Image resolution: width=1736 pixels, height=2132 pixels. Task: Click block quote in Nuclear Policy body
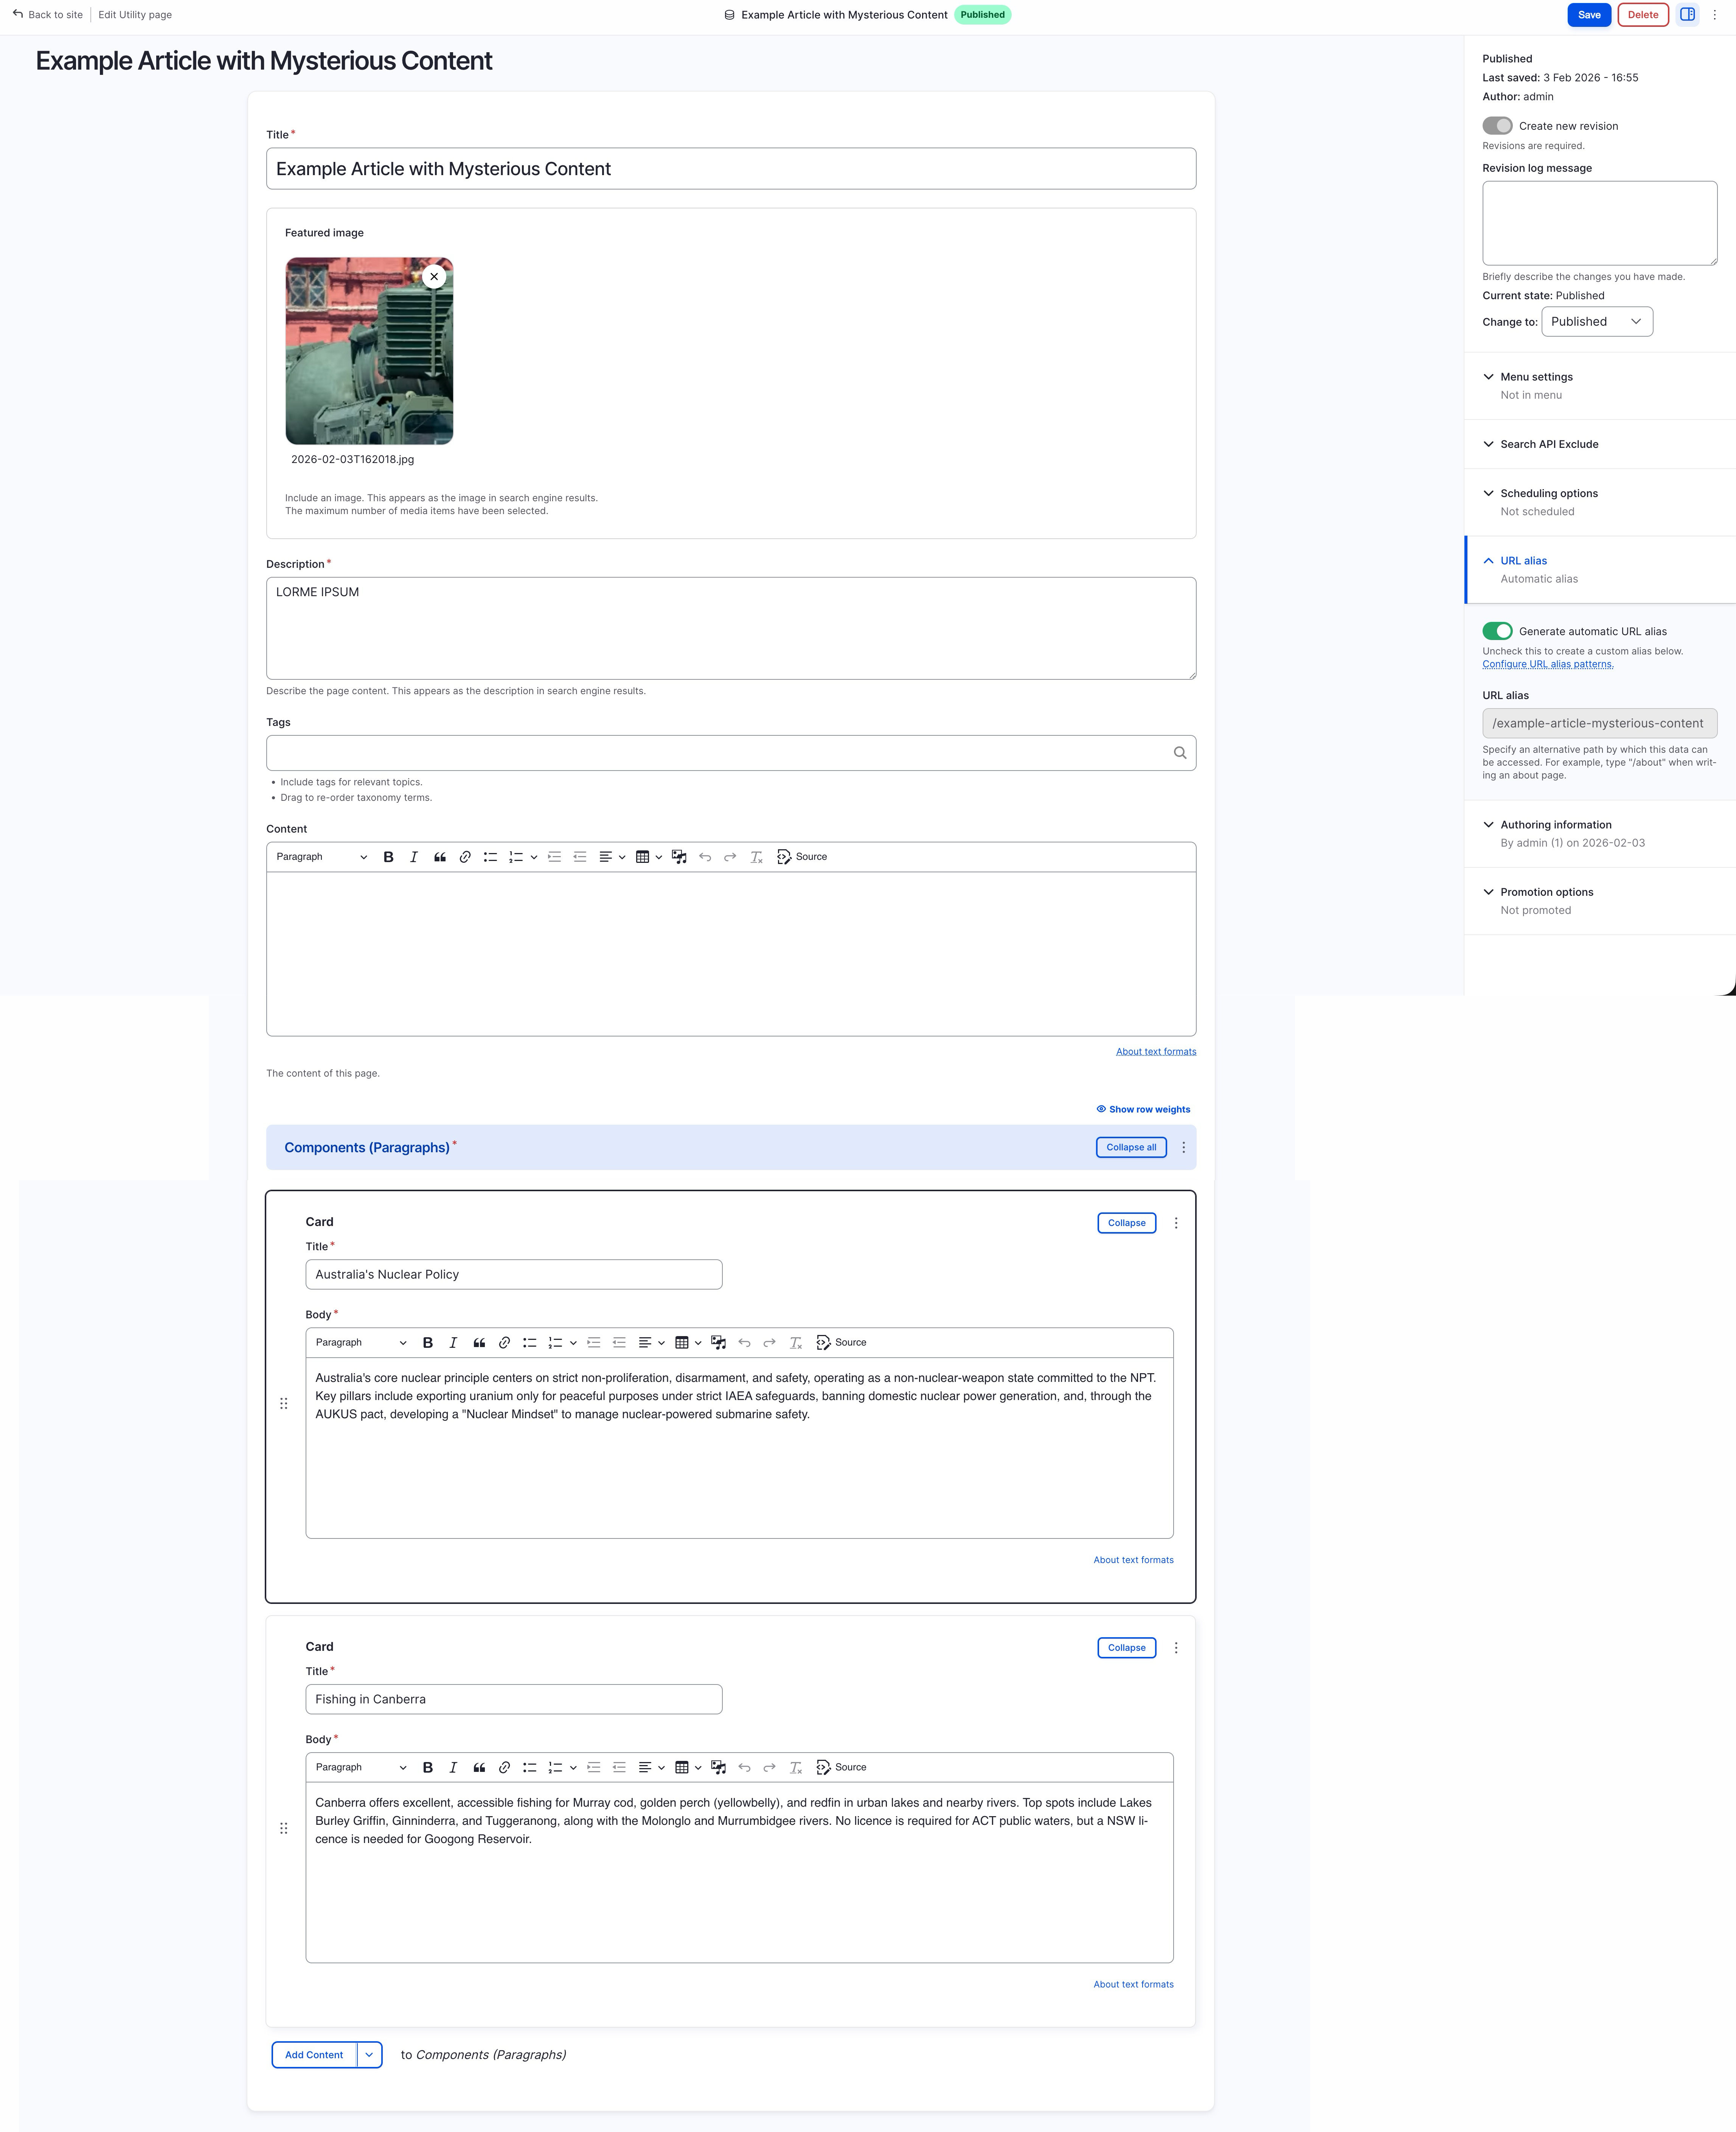[x=479, y=1343]
